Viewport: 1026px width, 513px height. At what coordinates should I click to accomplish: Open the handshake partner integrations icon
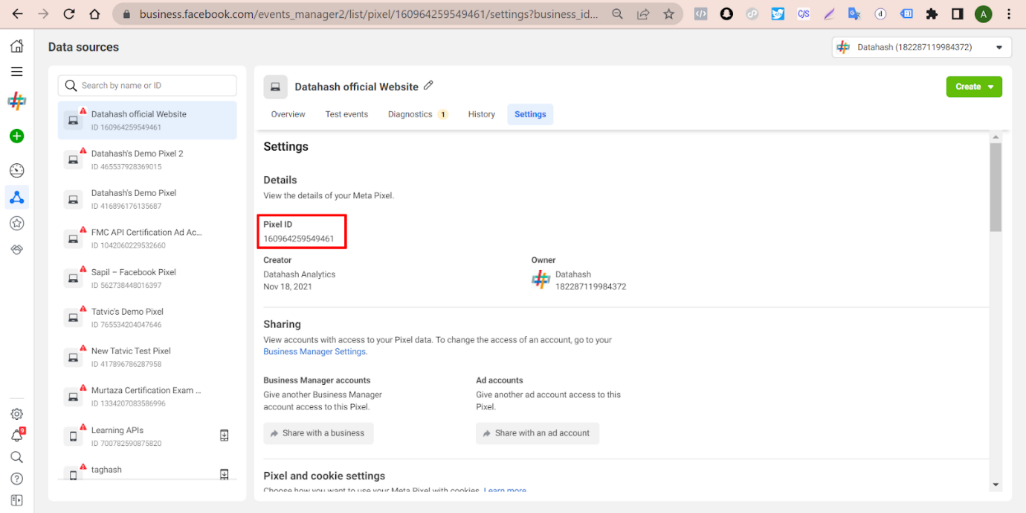17,249
